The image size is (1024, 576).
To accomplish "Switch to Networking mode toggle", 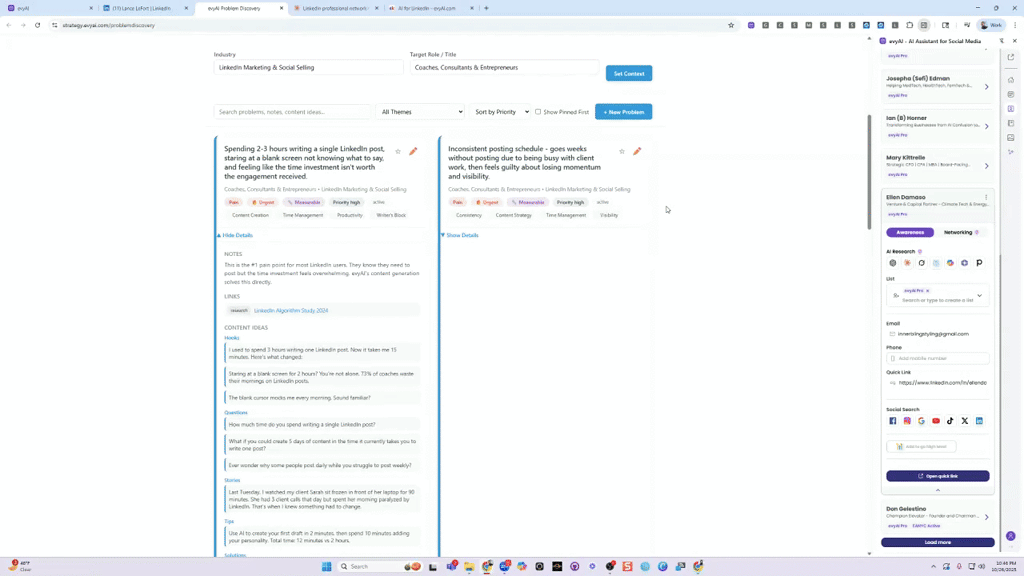I will coord(961,232).
